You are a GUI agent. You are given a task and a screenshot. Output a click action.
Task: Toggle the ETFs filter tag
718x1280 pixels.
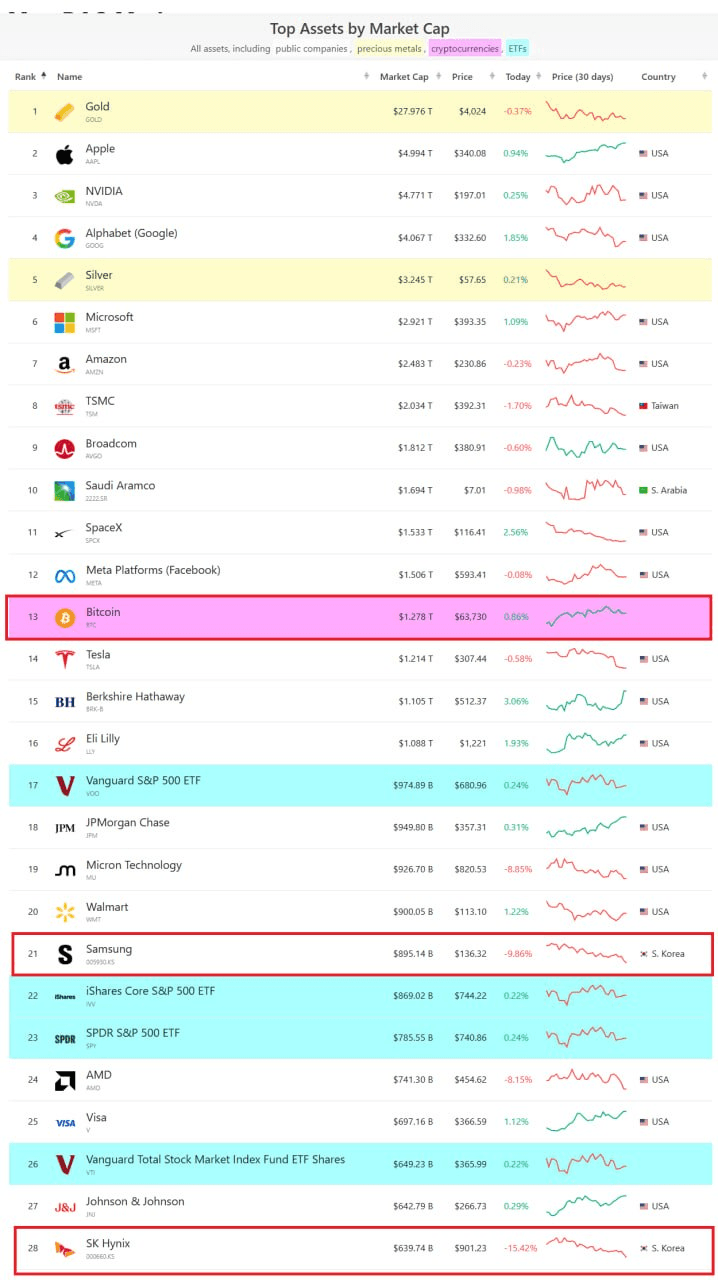(x=517, y=48)
